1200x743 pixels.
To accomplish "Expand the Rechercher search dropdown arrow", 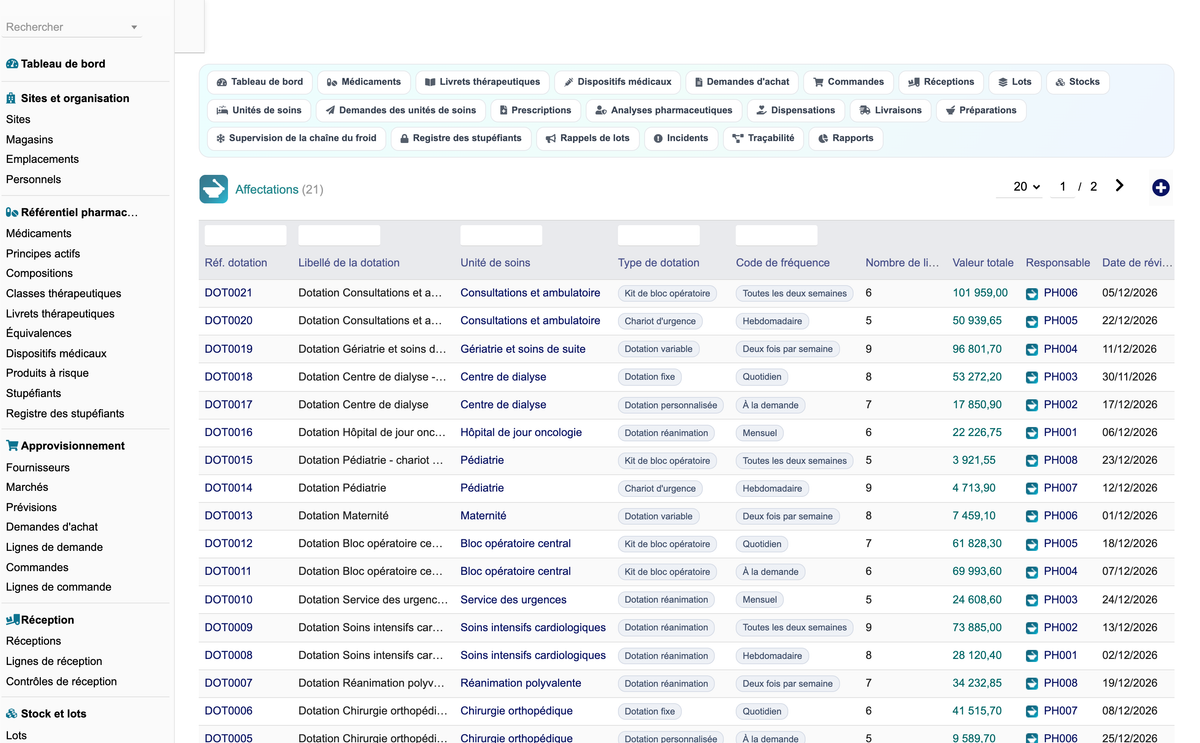I will (134, 28).
